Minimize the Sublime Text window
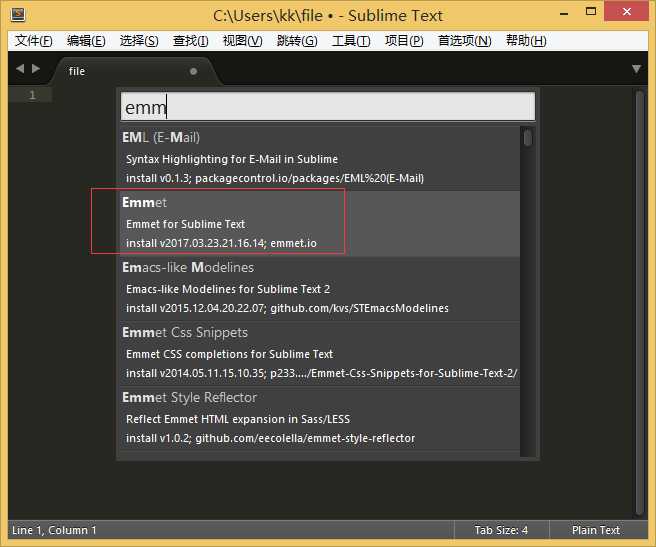The image size is (656, 547). [564, 13]
